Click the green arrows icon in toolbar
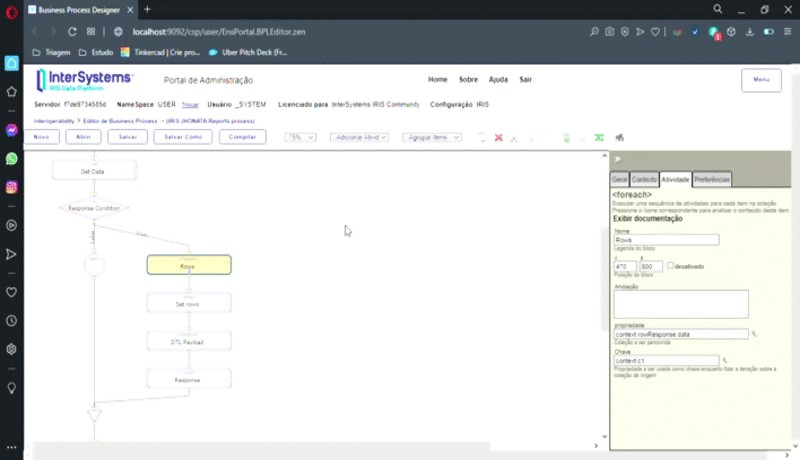The image size is (800, 460). (x=599, y=137)
